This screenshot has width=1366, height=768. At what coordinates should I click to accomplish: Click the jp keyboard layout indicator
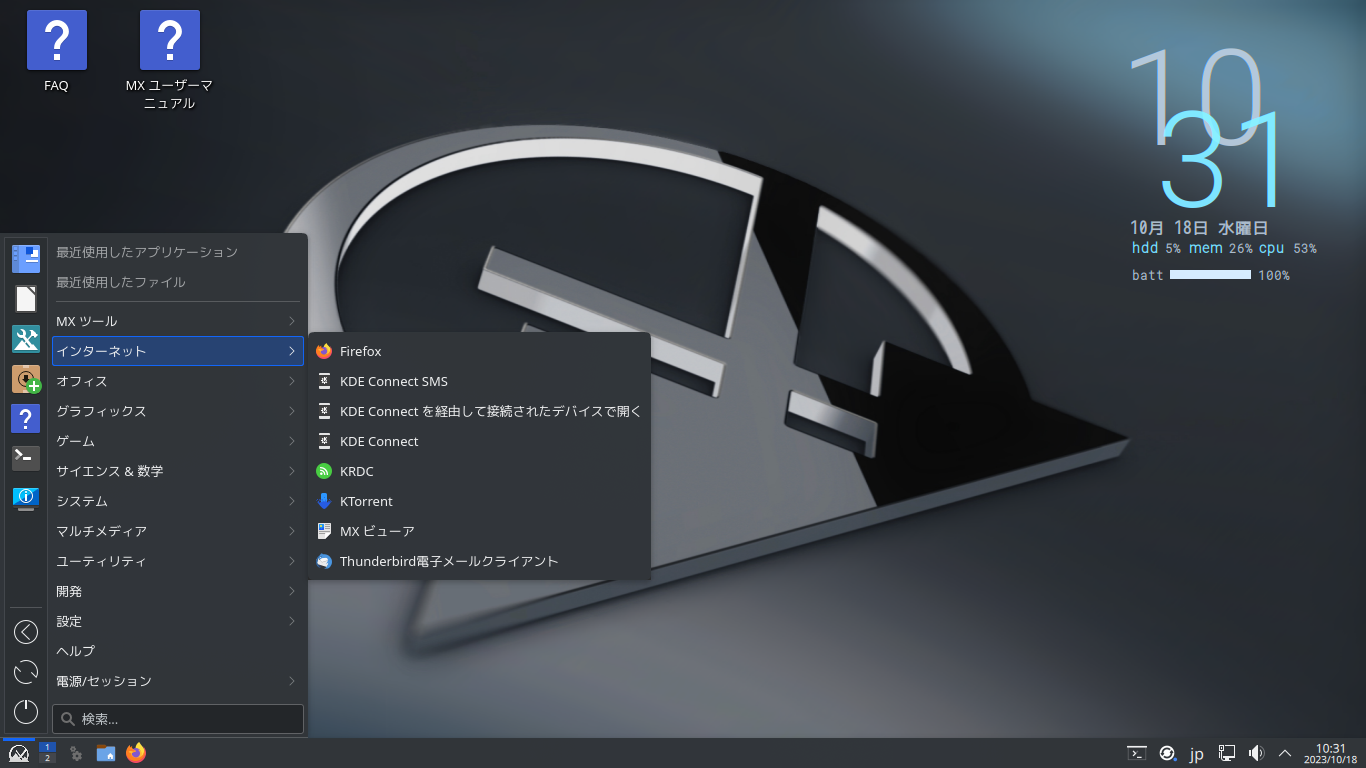(1197, 753)
